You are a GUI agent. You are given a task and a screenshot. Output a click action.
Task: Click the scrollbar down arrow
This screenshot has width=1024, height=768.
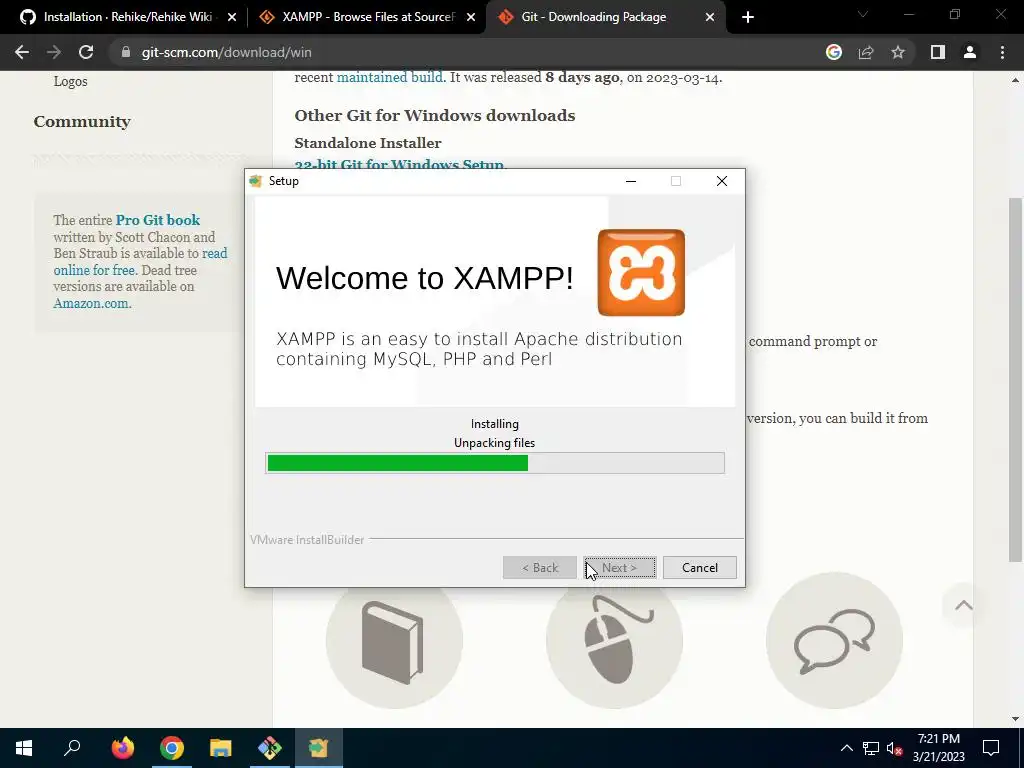coord(1015,719)
